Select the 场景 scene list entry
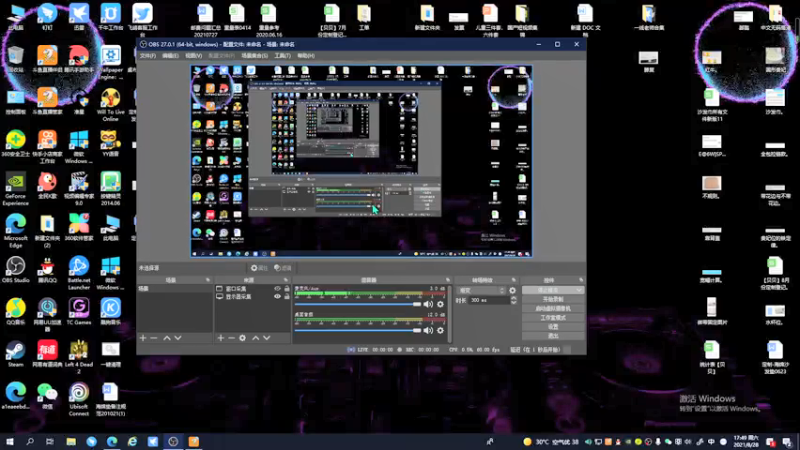Screen dimensions: 800x450 click(x=174, y=289)
